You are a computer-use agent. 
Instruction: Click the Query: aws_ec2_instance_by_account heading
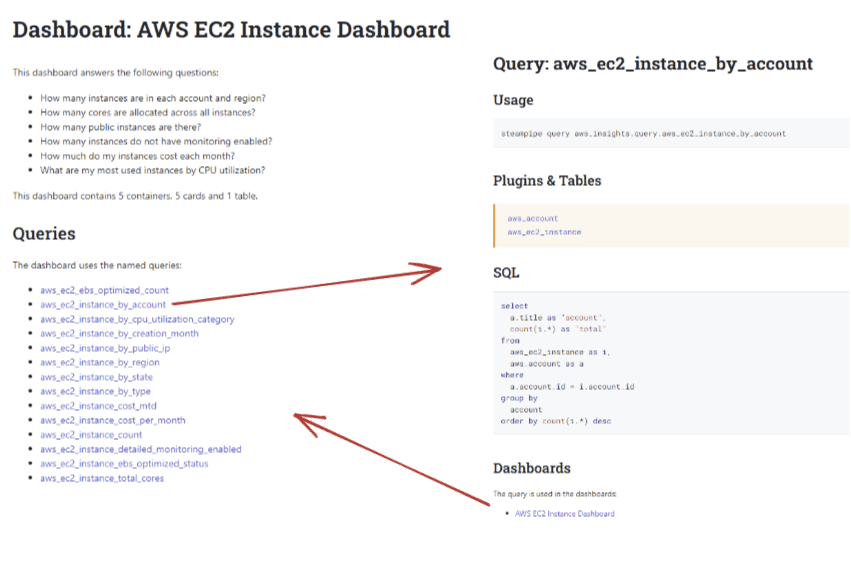[653, 64]
